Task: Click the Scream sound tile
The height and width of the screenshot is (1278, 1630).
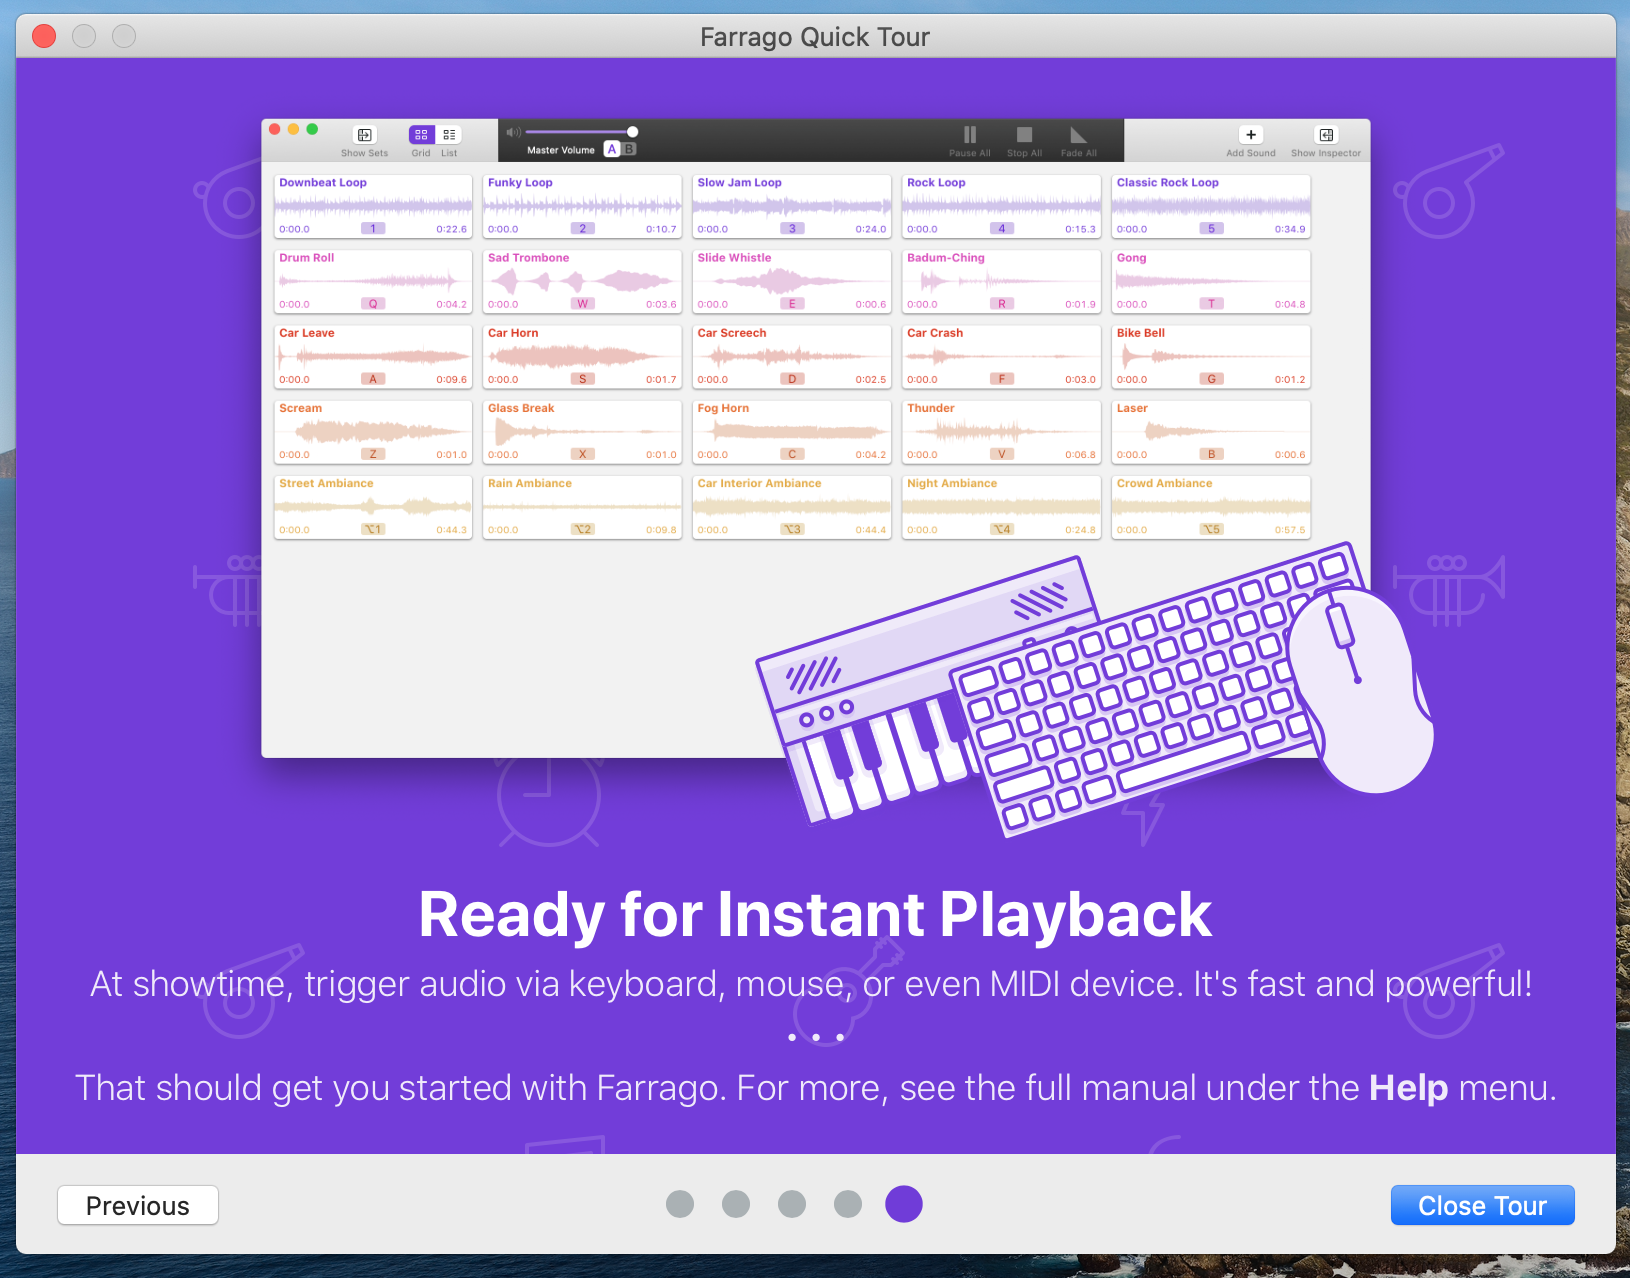Action: (373, 432)
